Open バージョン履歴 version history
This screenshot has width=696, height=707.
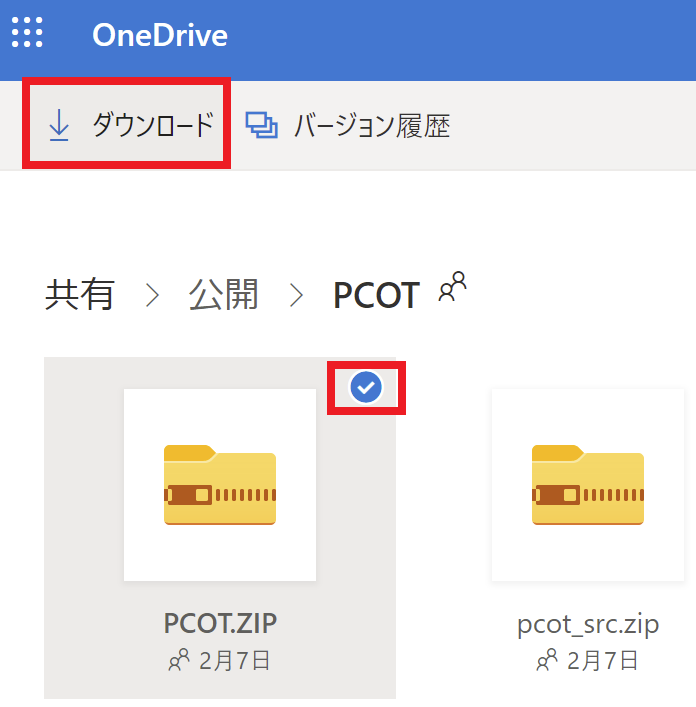348,125
